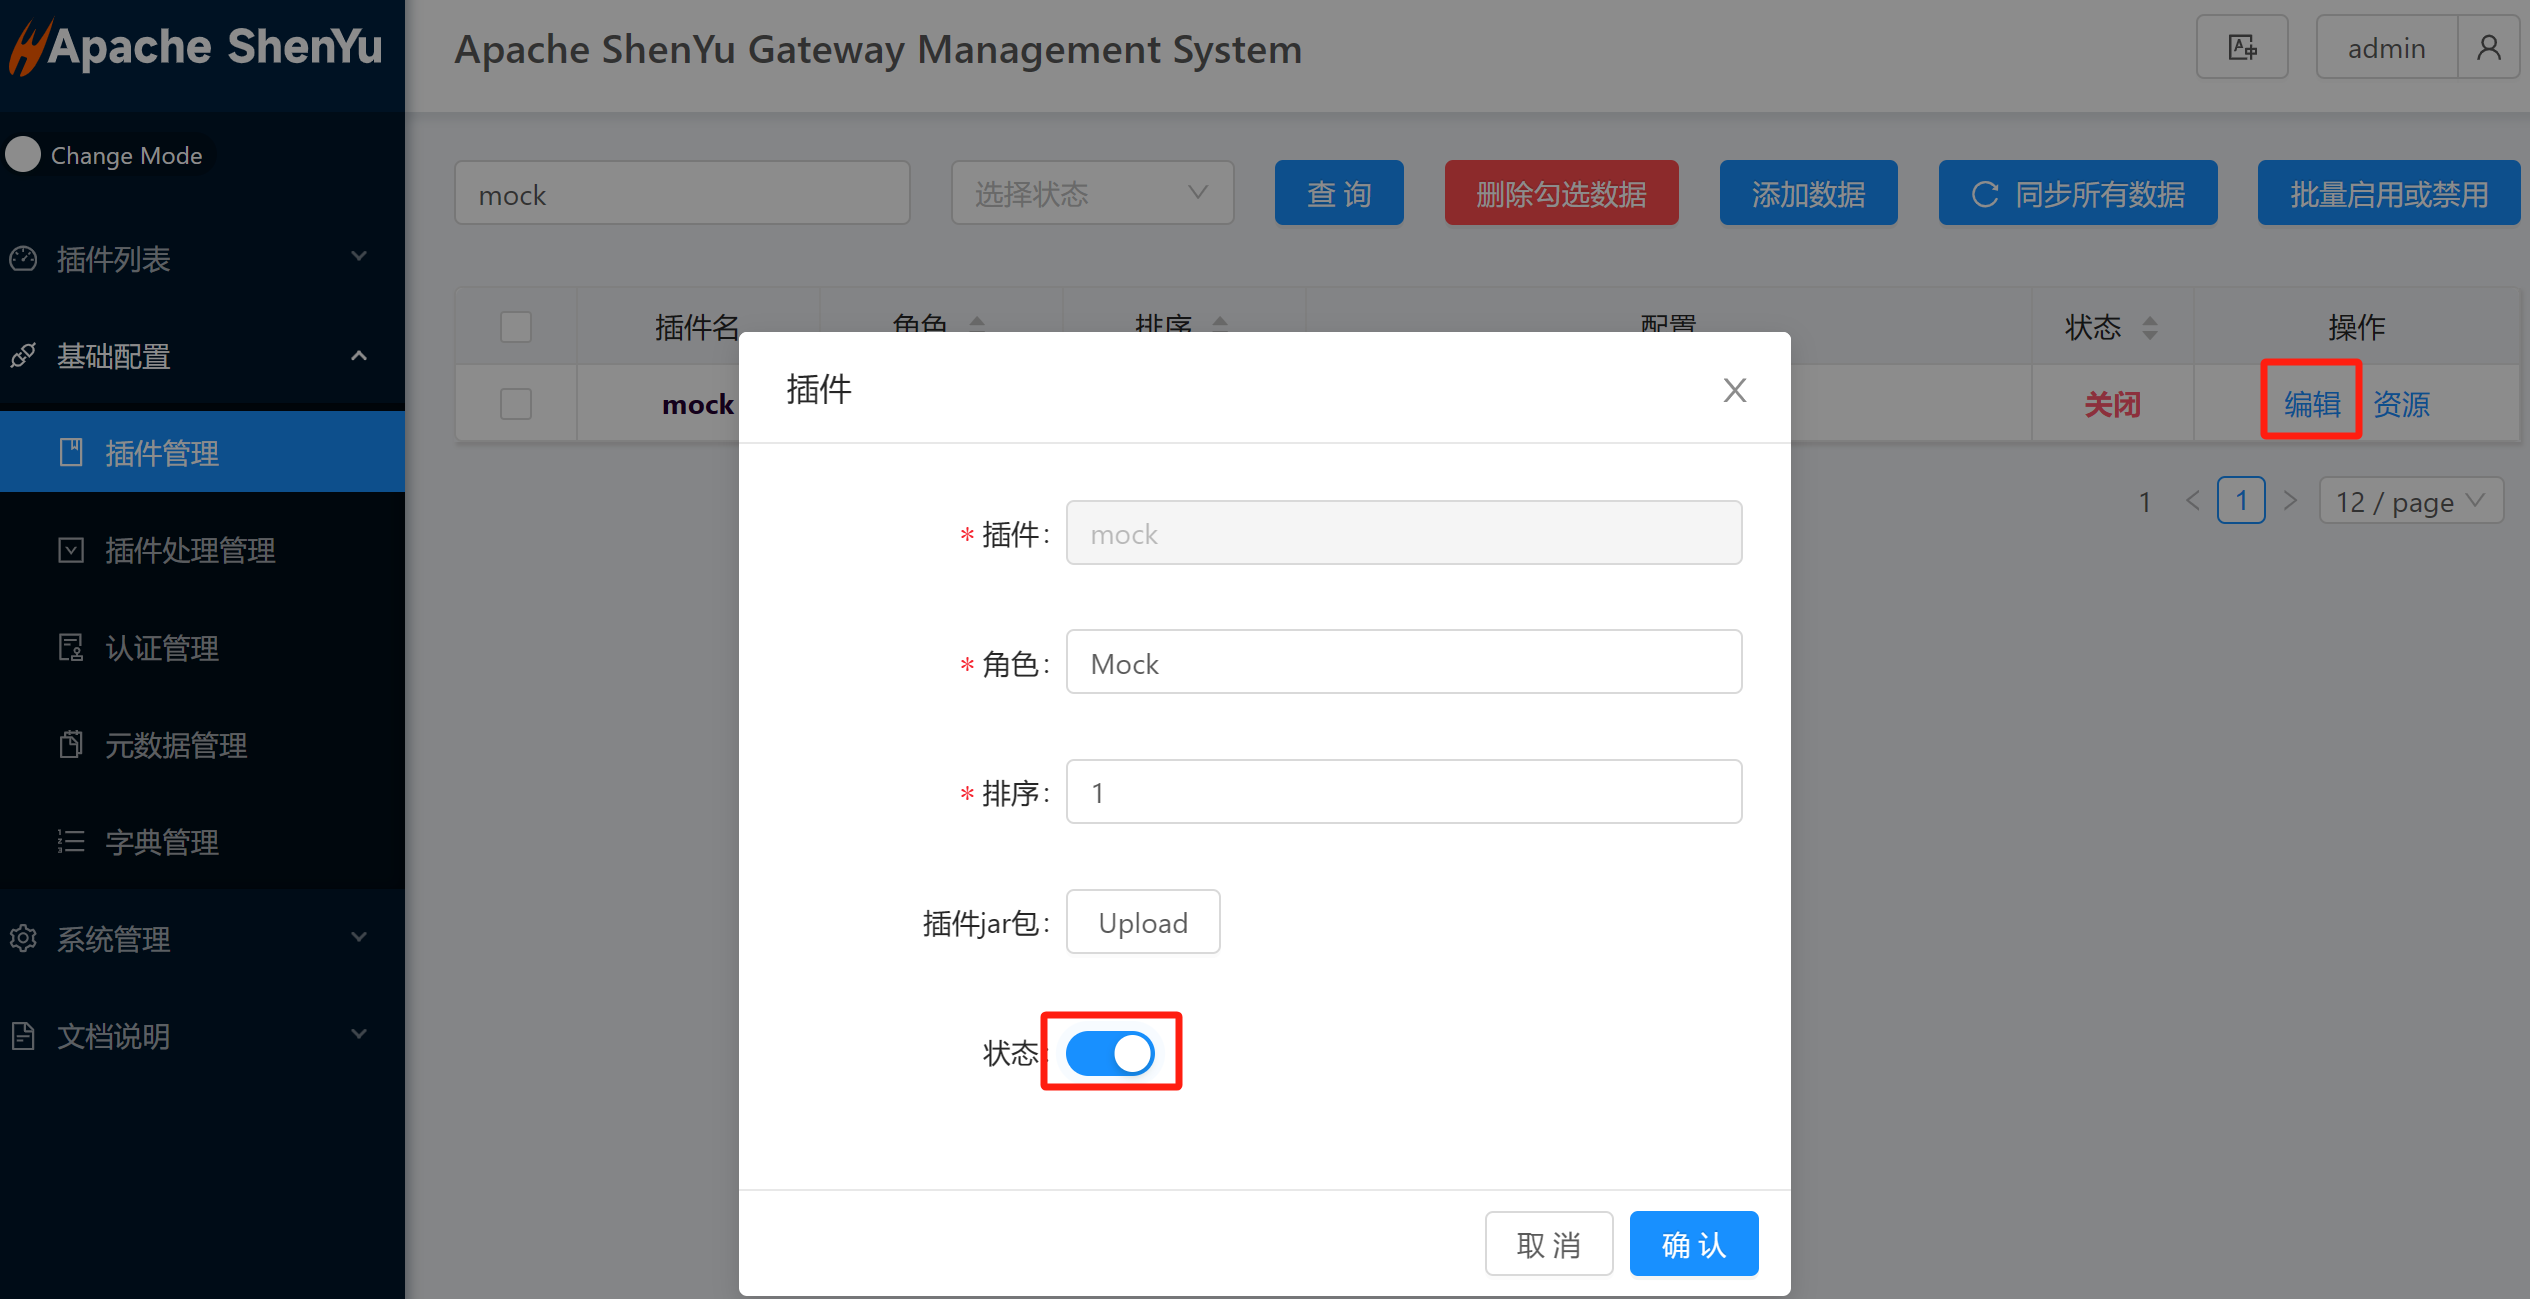Screen dimensions: 2530x1299
Task: Click the sort arrows on 排序 column
Action: (x=1220, y=323)
